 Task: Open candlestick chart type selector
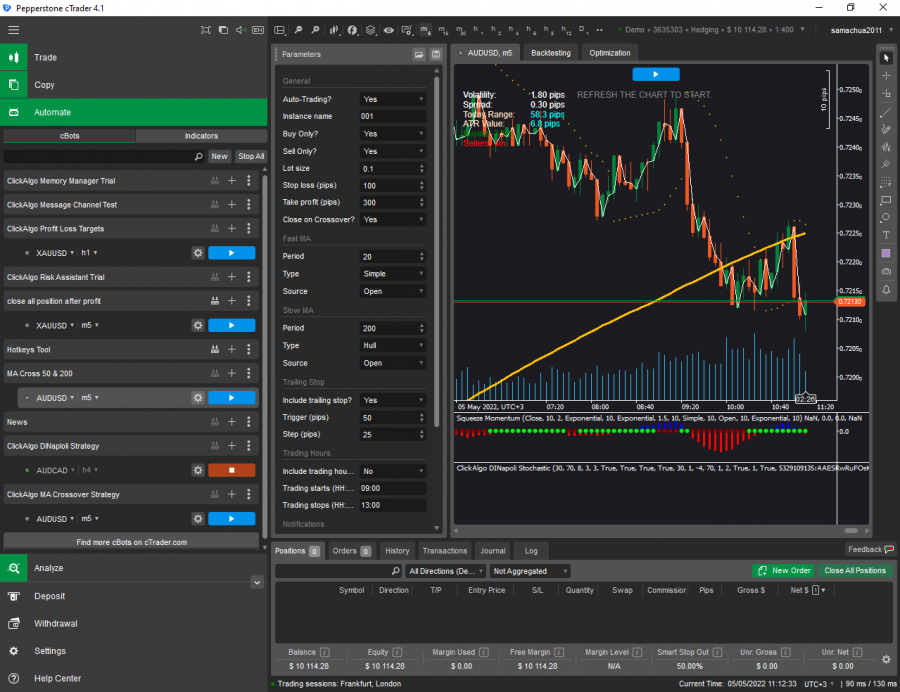(x=334, y=30)
